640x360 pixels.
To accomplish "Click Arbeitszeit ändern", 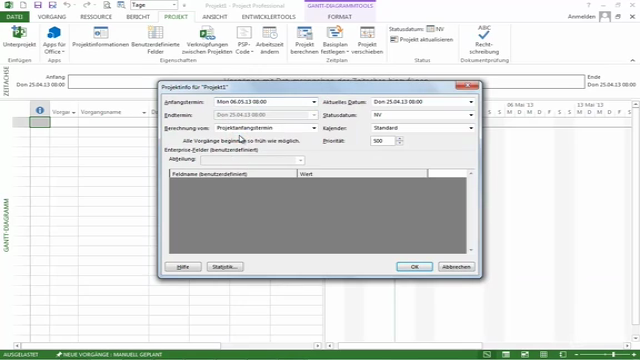I will 269,40.
